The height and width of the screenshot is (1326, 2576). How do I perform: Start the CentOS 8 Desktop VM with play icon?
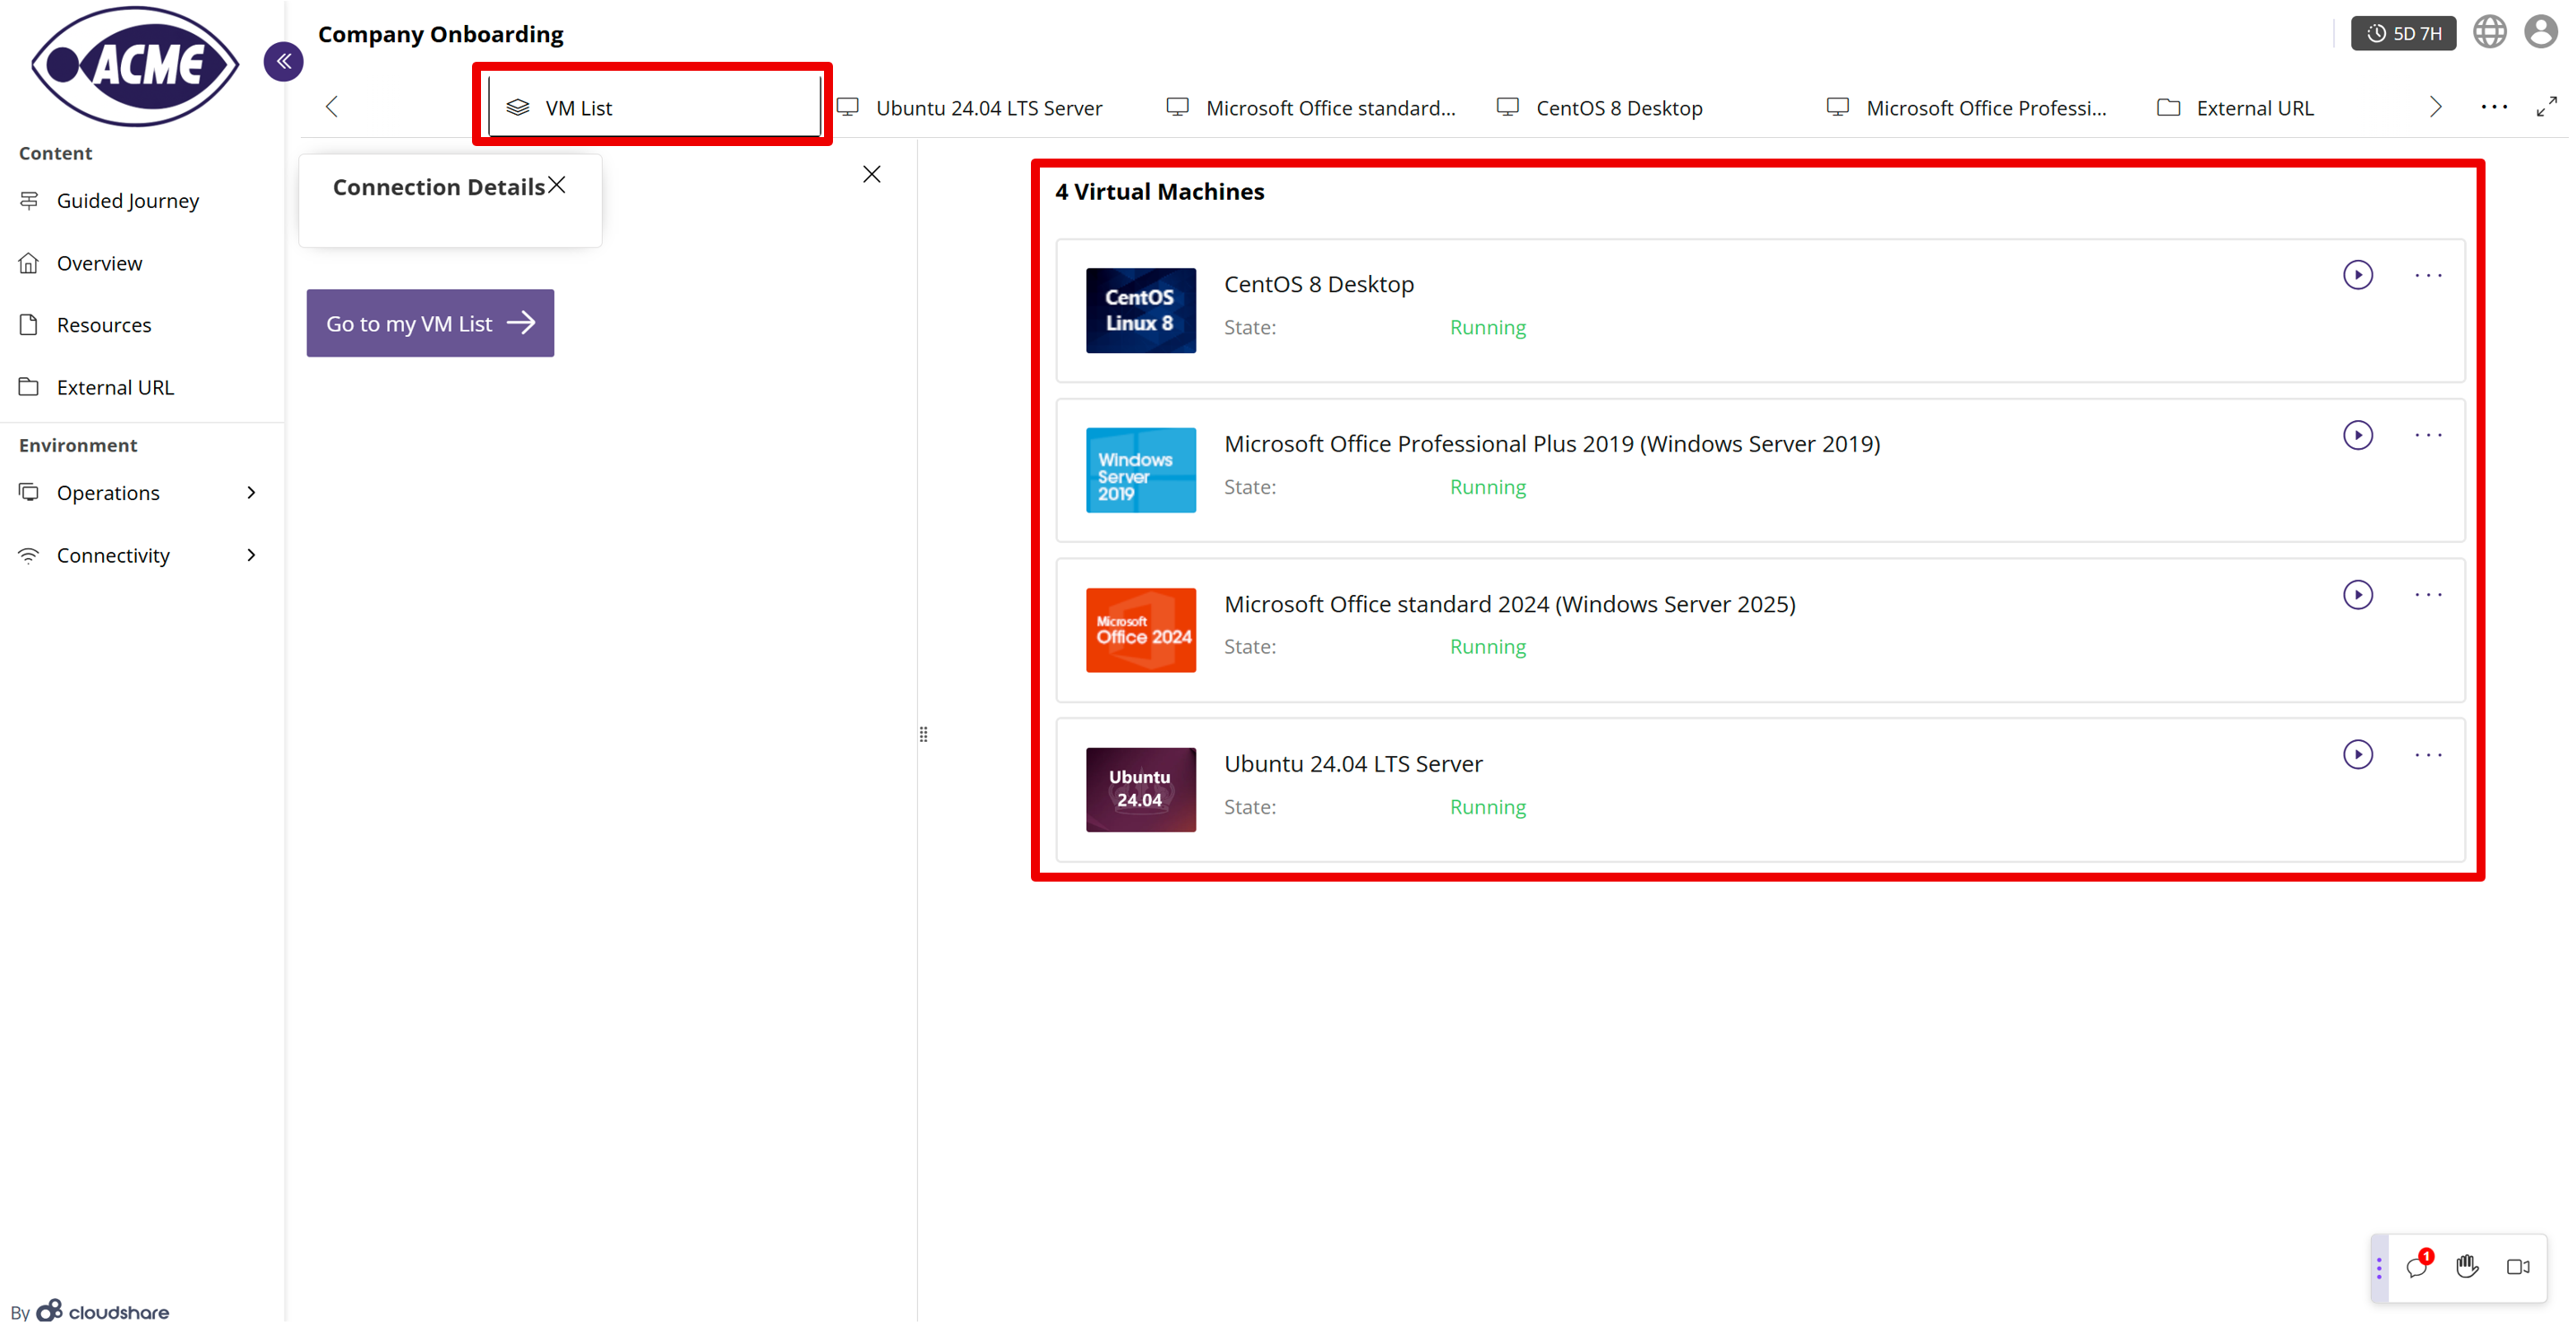[2359, 275]
